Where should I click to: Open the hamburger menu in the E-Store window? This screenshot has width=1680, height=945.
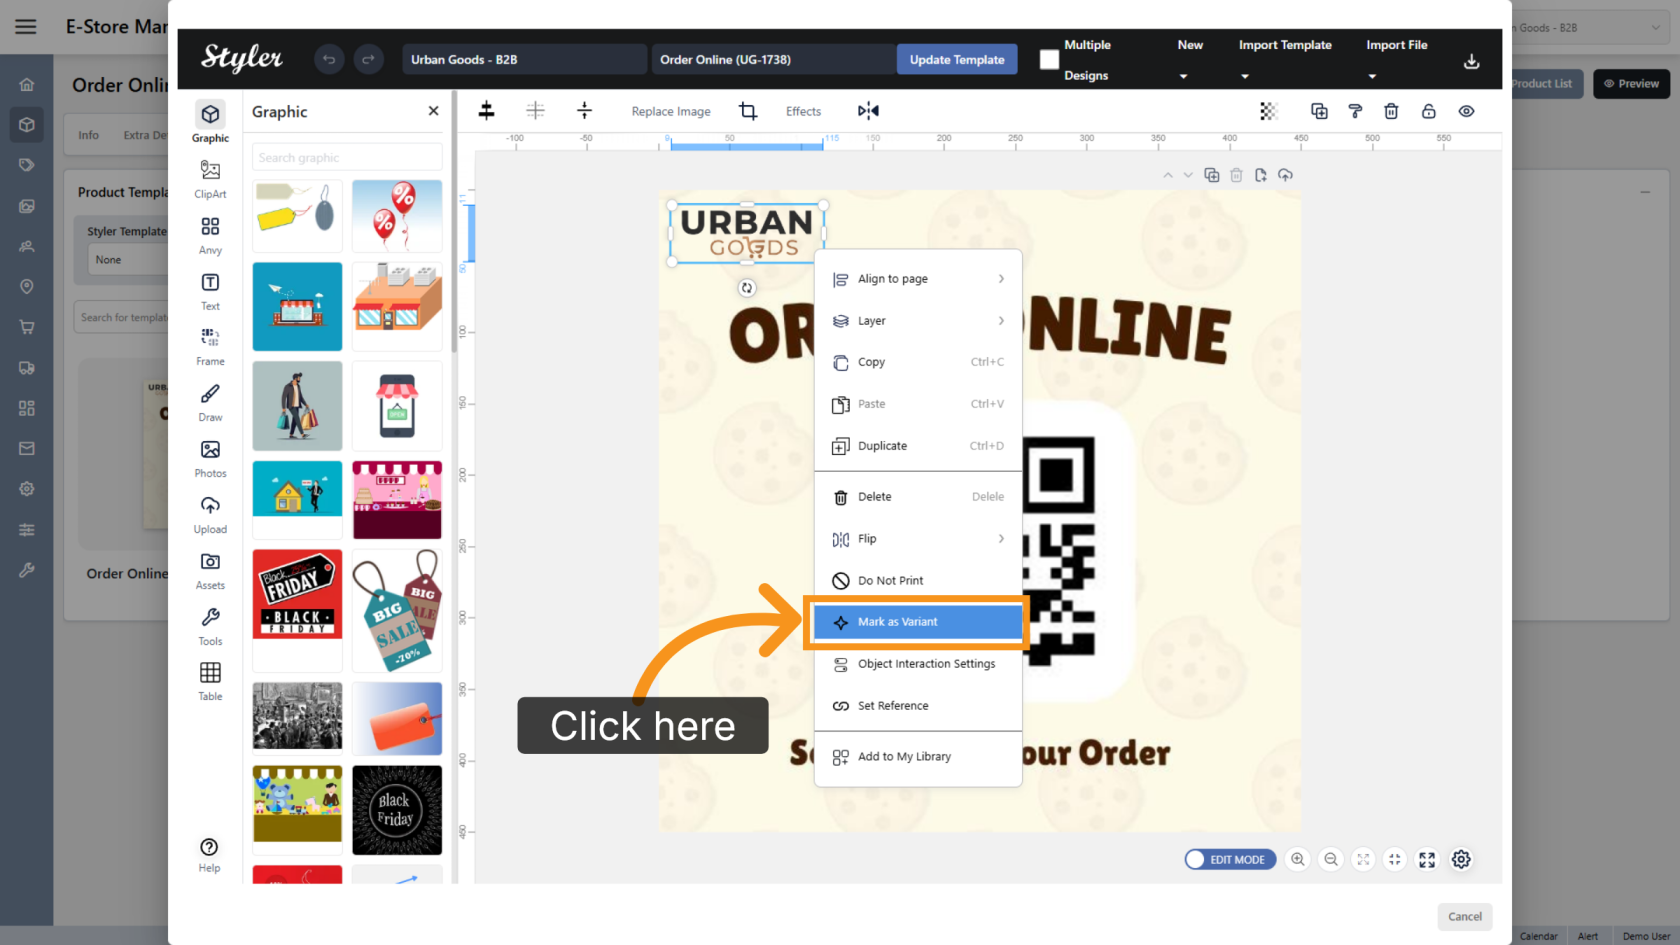[x=26, y=27]
